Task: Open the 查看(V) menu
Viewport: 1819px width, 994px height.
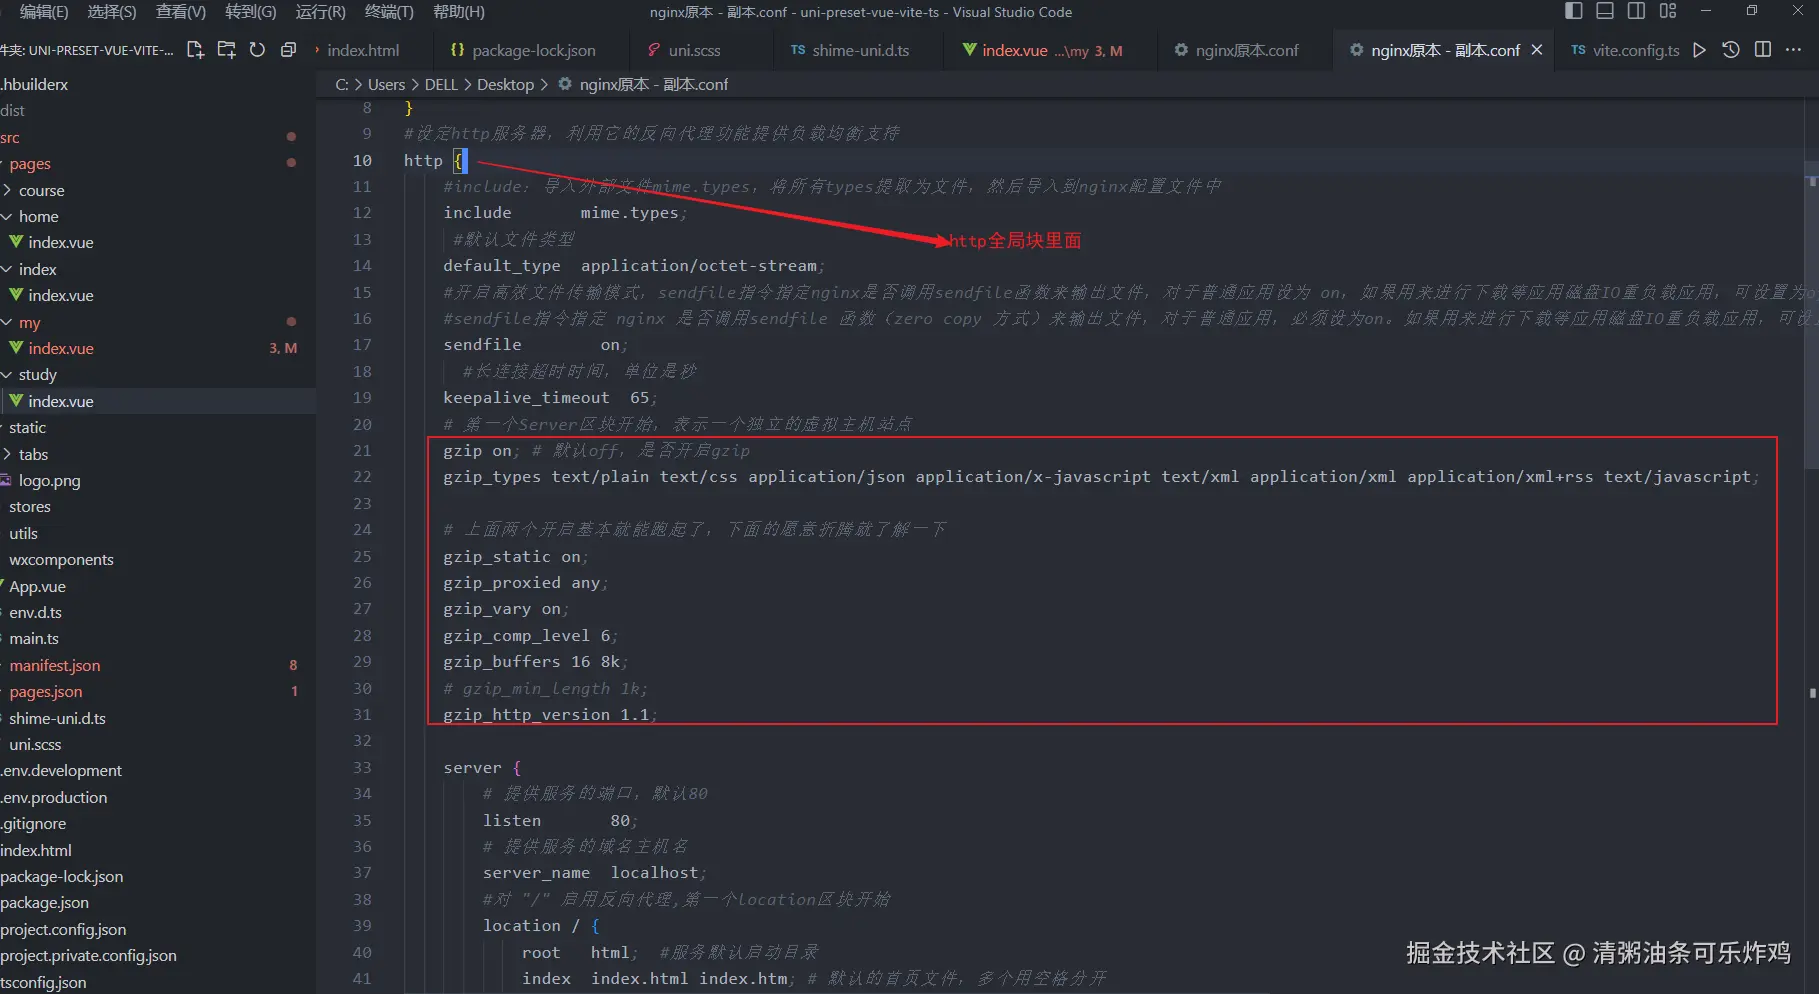Action: (181, 12)
